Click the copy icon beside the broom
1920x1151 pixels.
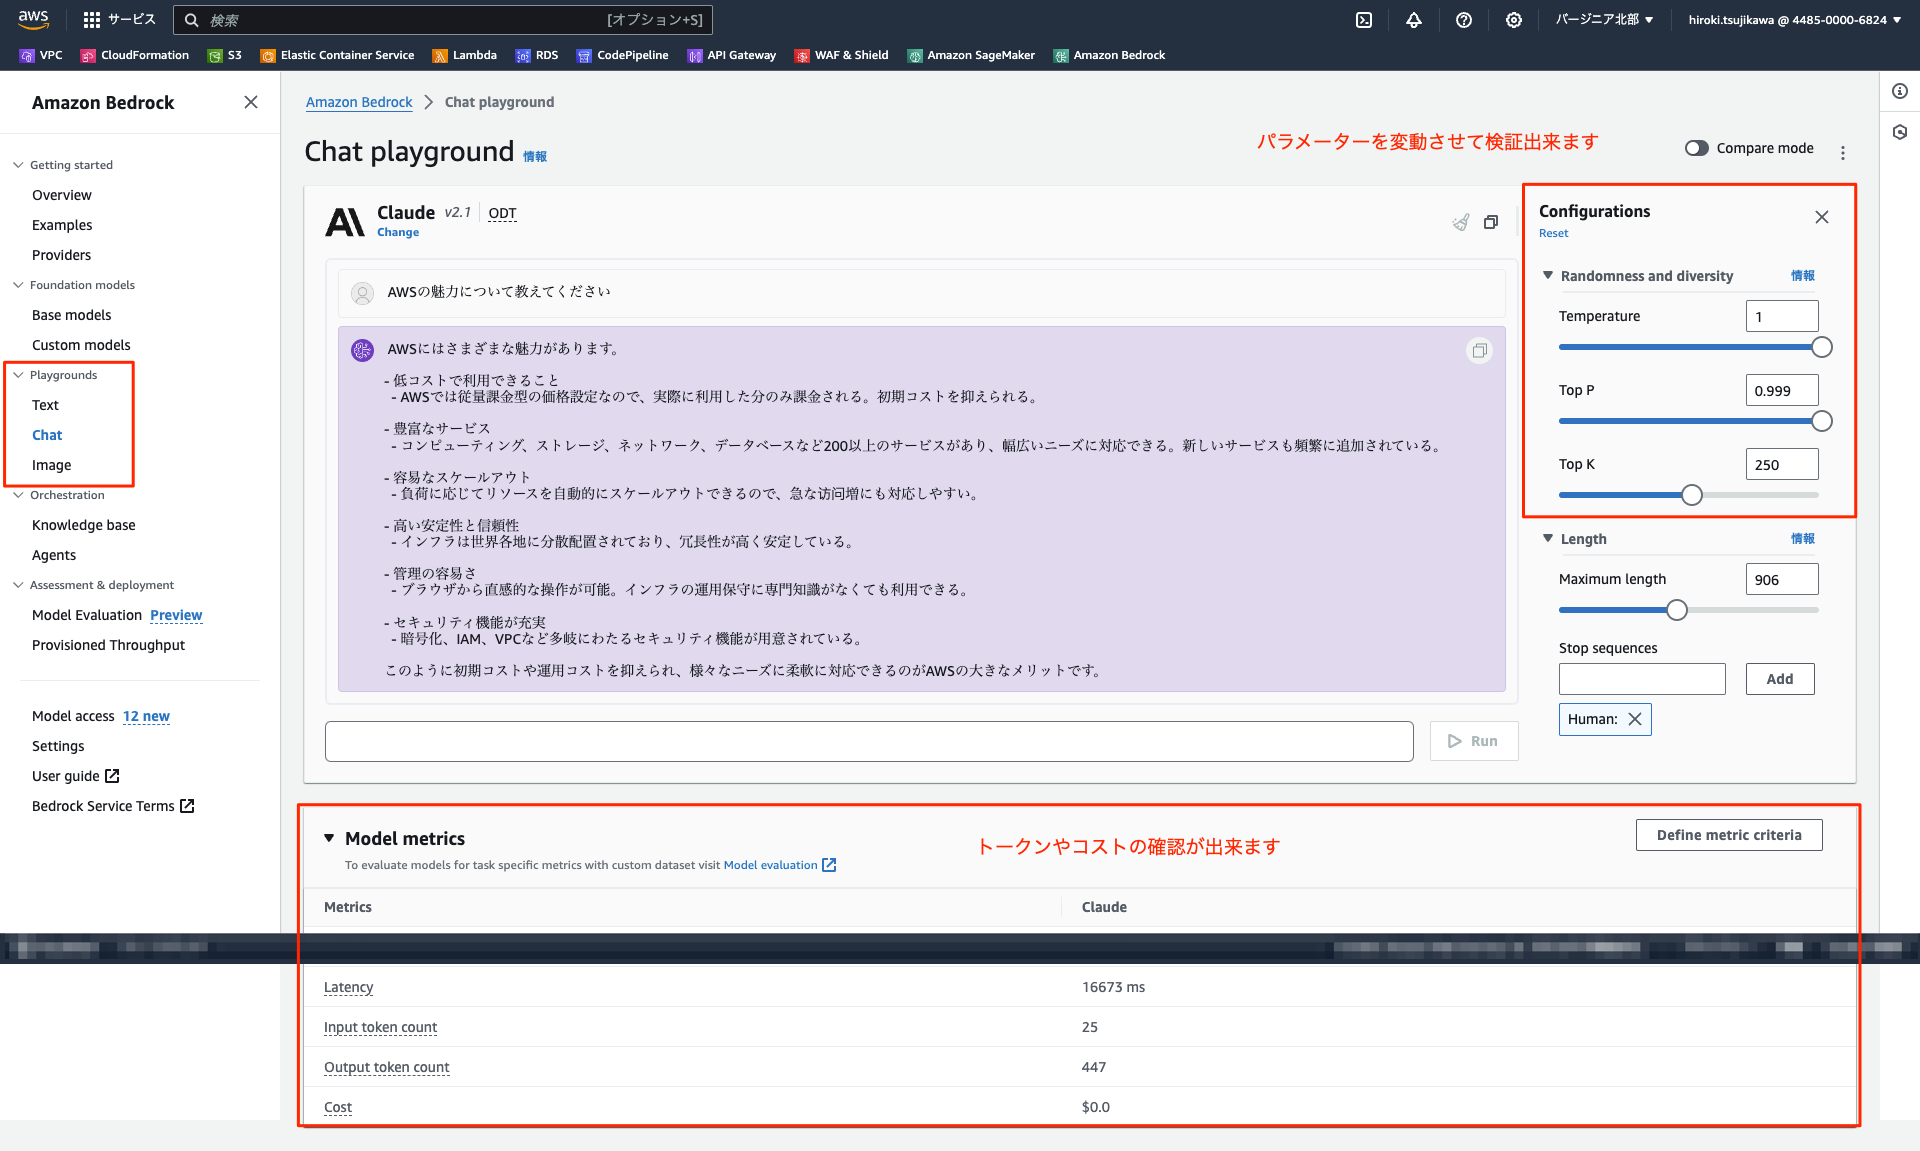(x=1491, y=222)
